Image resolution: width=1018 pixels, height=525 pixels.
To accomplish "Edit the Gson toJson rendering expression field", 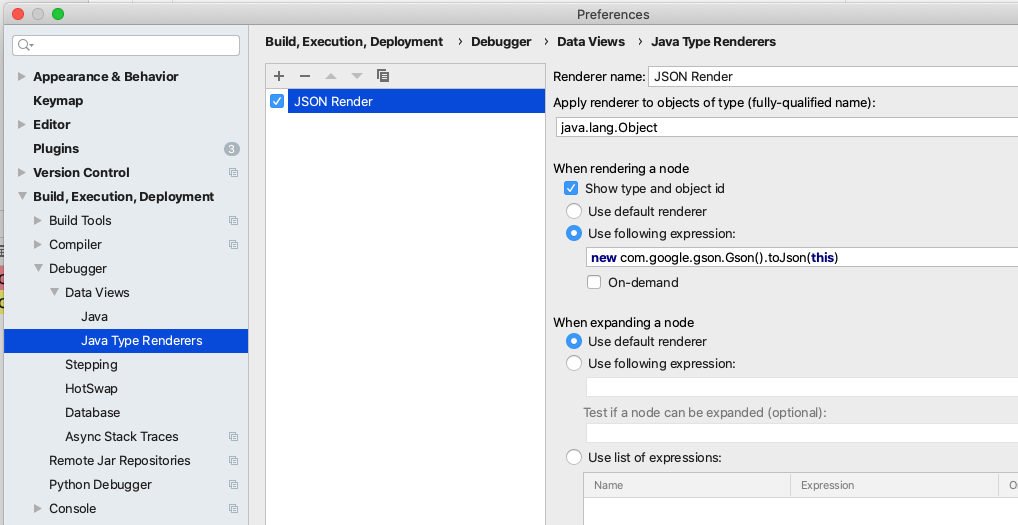I will [x=802, y=258].
